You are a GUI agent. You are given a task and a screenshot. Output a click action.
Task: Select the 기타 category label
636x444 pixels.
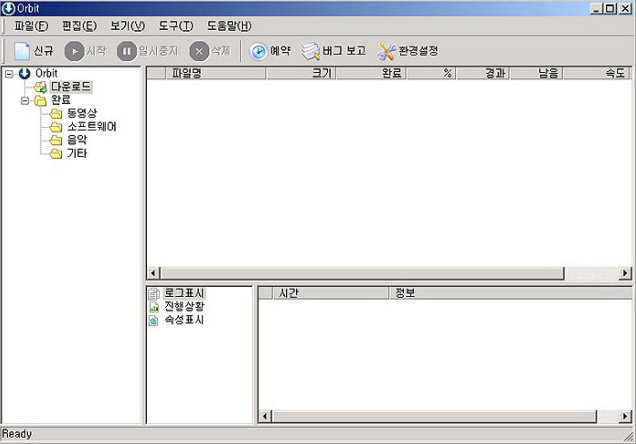[x=77, y=154]
